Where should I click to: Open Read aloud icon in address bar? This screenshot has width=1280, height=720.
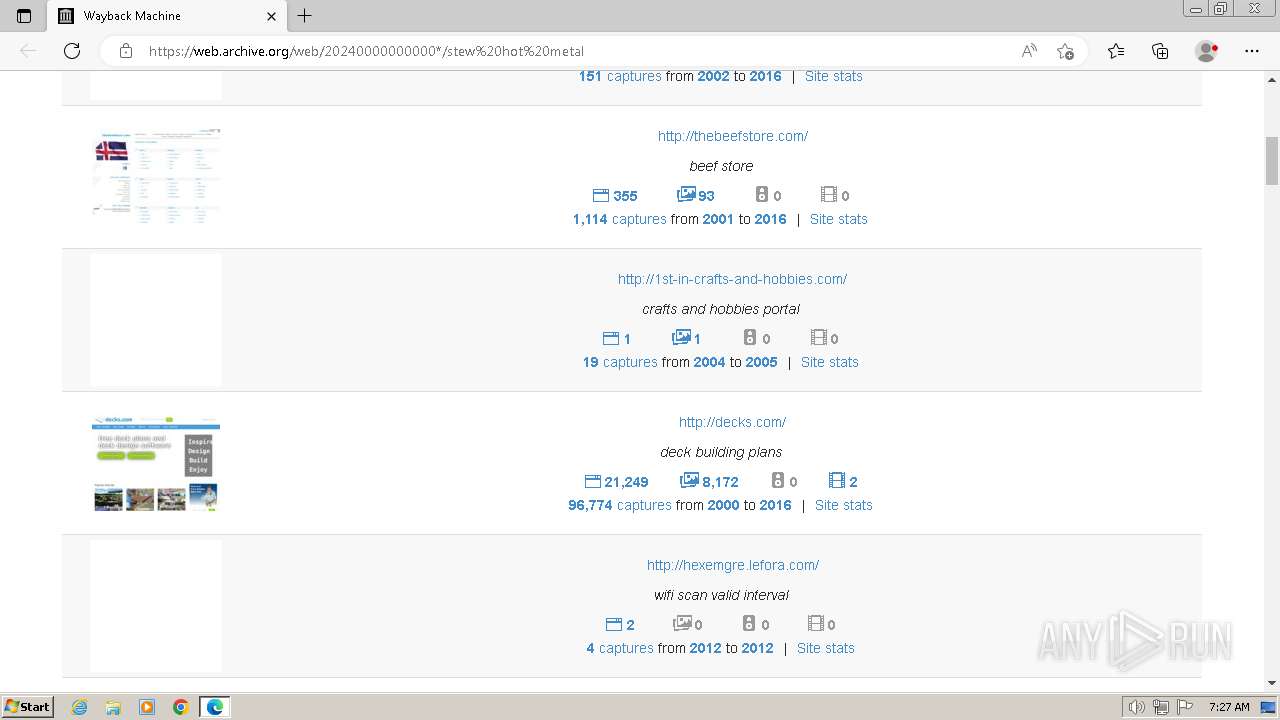tap(1029, 51)
